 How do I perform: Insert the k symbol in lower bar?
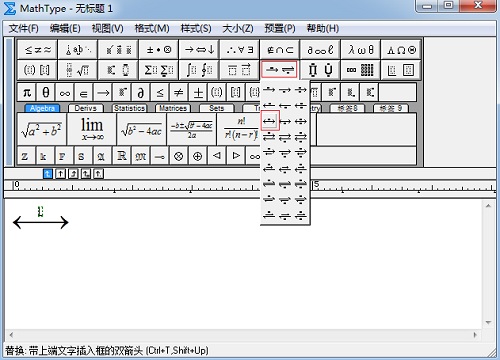coord(43,156)
